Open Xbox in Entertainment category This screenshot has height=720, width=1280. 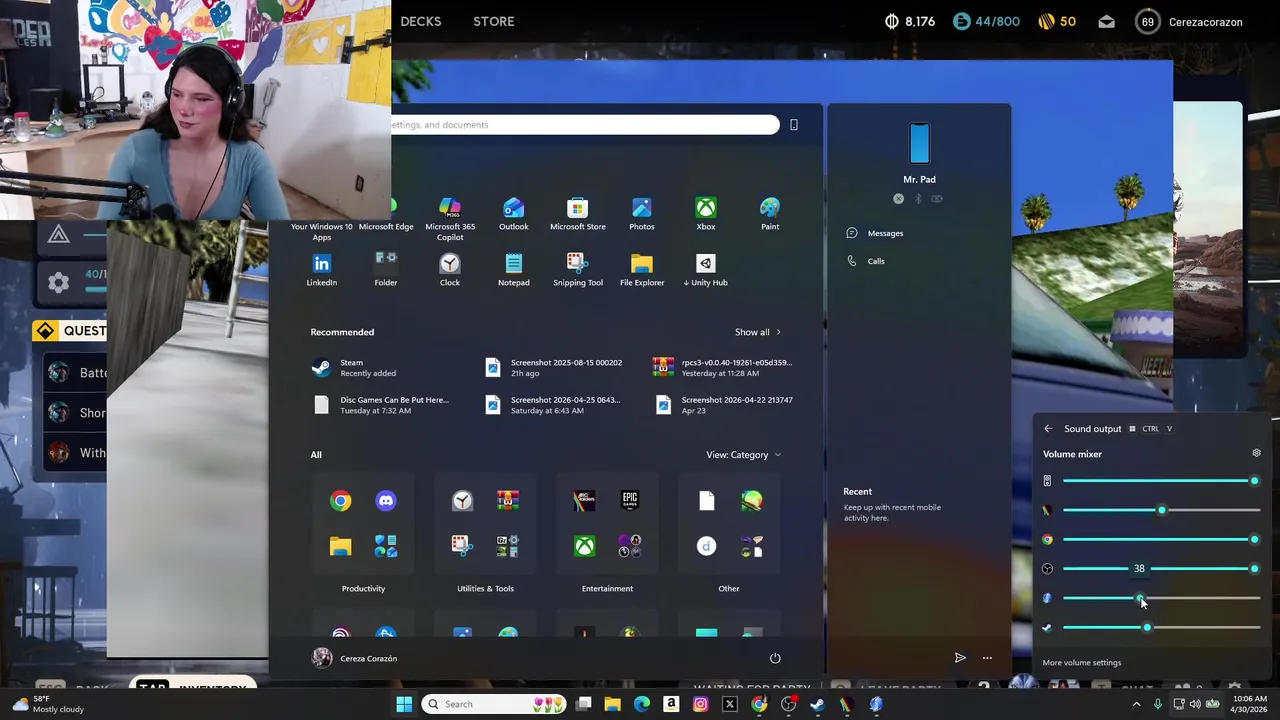point(585,546)
